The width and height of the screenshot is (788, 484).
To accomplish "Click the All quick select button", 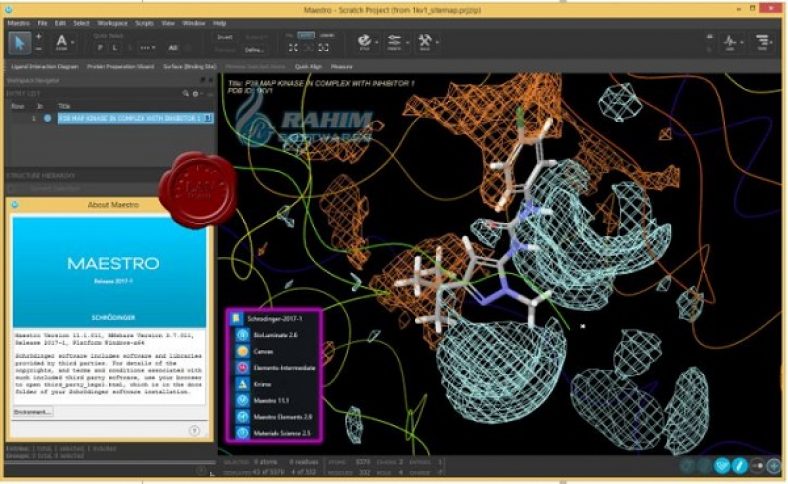I will click(x=173, y=48).
